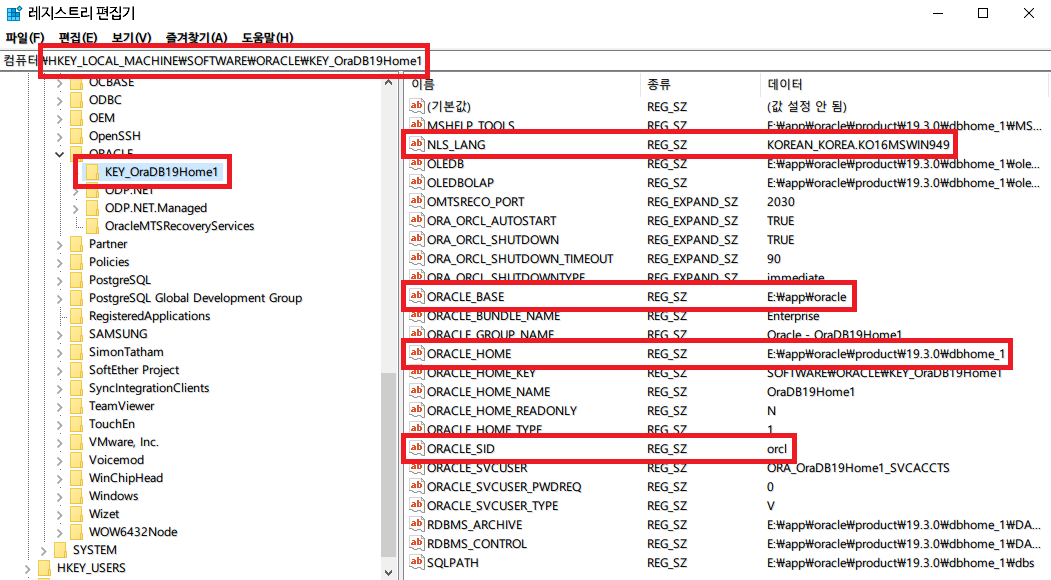This screenshot has height=580, width=1051.
Task: Expand the OpenSSH tree node
Action: pyautogui.click(x=60, y=137)
